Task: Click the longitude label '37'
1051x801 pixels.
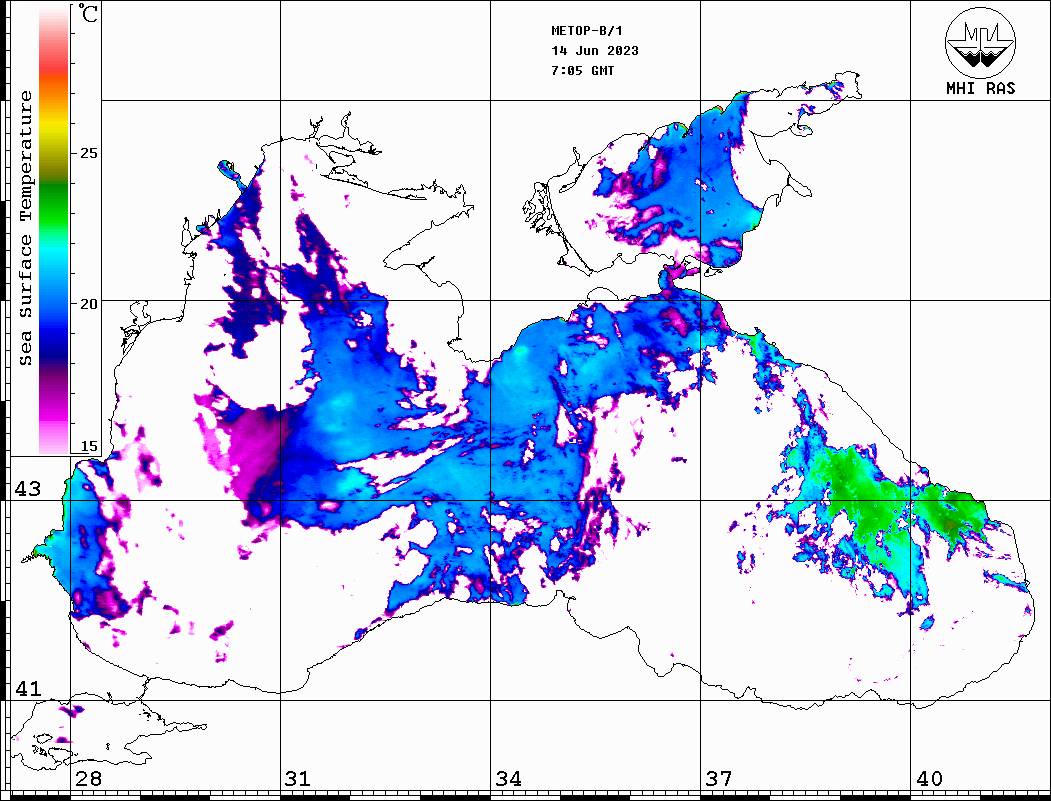Action: tap(719, 779)
